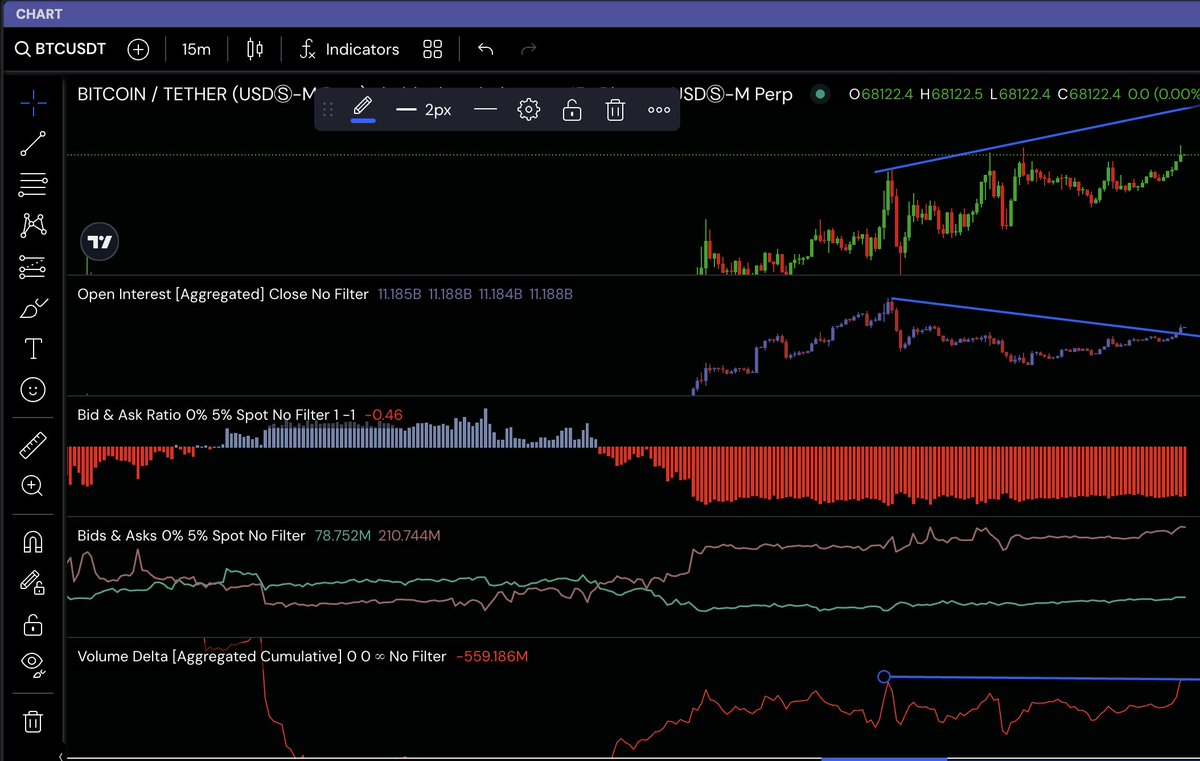
Task: Choose the XABCD pattern tool
Action: pos(33,225)
